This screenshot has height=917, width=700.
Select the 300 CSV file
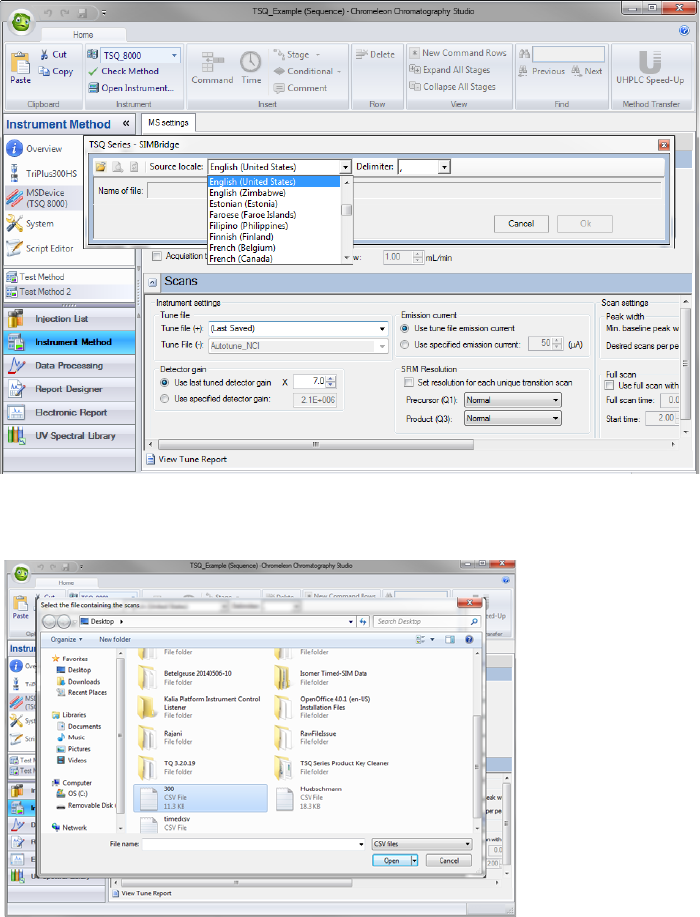200,798
